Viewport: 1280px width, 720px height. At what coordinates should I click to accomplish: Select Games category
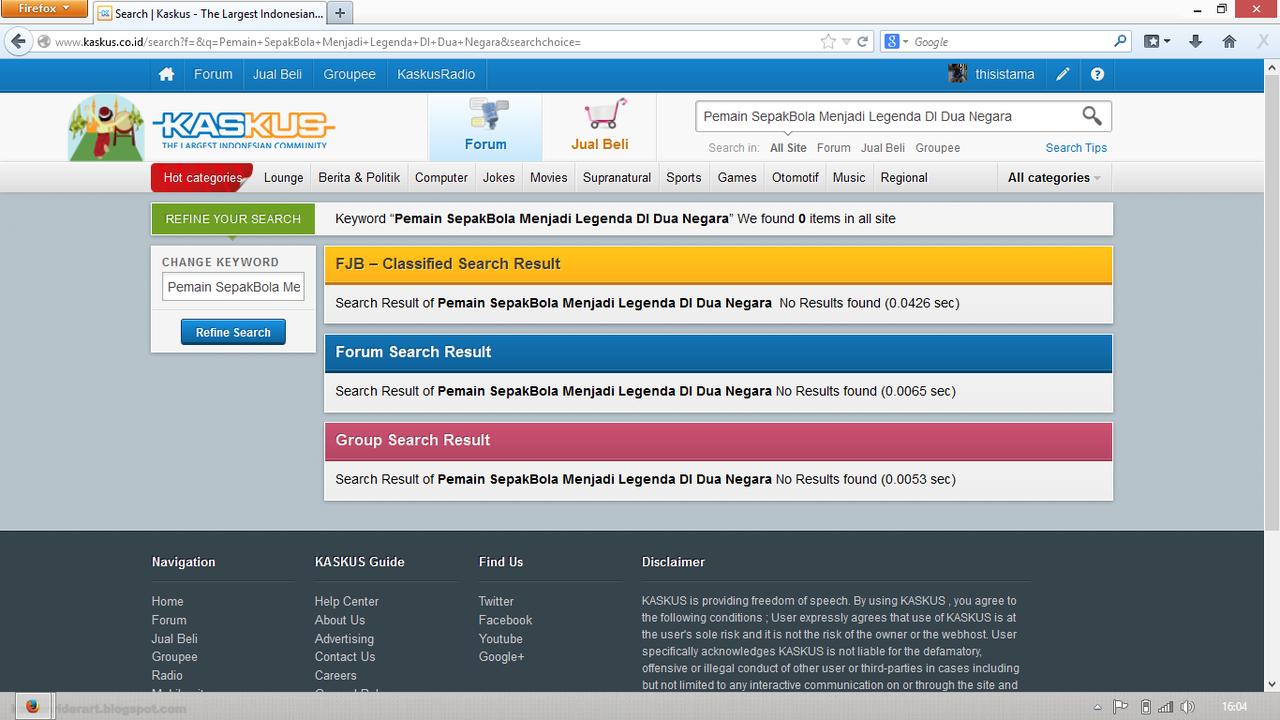pos(737,177)
